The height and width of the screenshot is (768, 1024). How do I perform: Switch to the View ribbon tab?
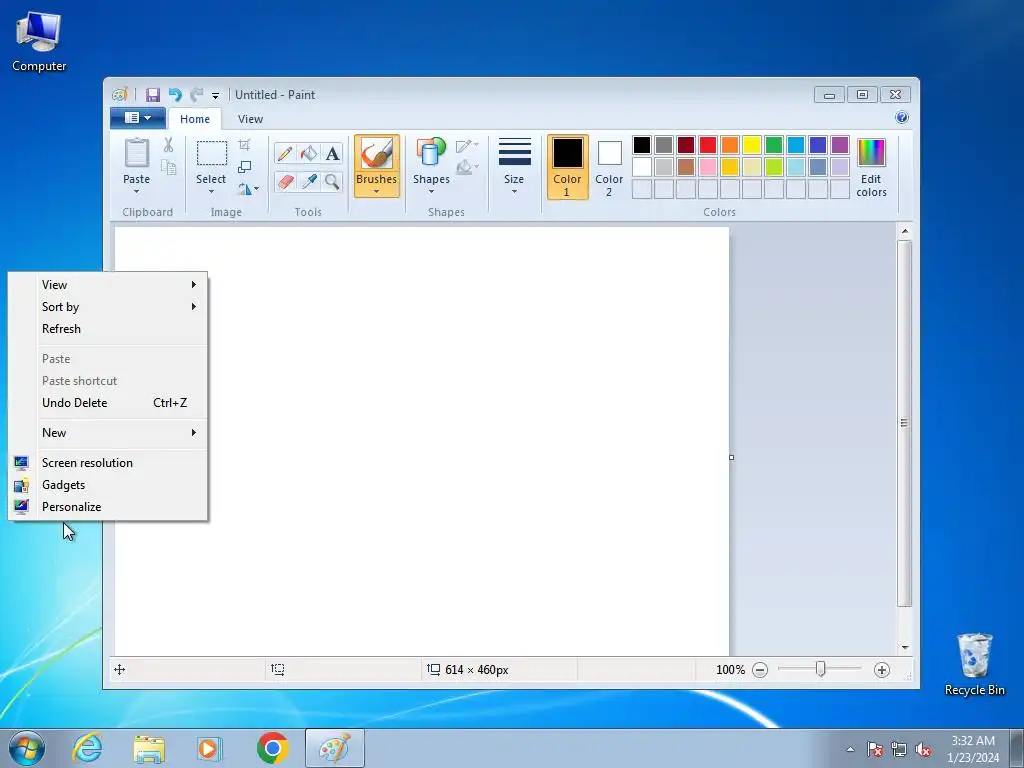[x=250, y=119]
